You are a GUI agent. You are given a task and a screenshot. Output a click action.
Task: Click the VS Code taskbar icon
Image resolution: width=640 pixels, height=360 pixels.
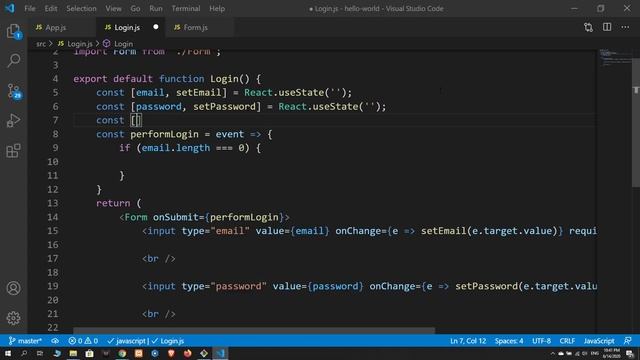coord(220,353)
